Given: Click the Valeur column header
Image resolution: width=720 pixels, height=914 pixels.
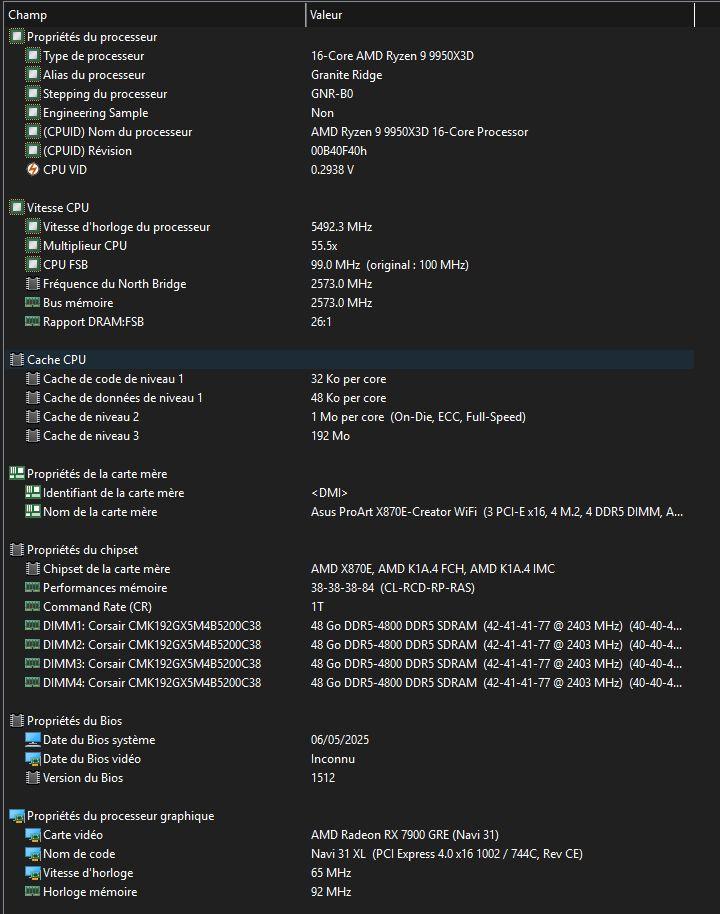Looking at the screenshot, I should pos(500,15).
